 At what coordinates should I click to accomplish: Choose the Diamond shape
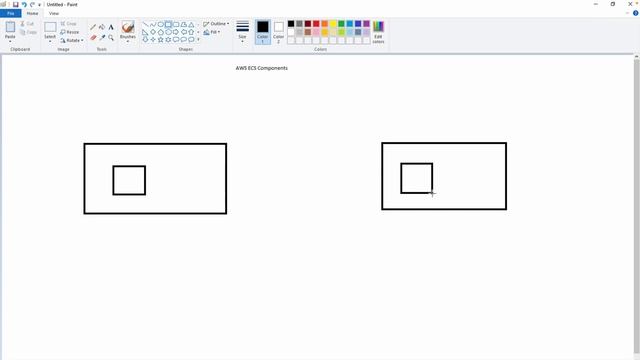(x=153, y=32)
